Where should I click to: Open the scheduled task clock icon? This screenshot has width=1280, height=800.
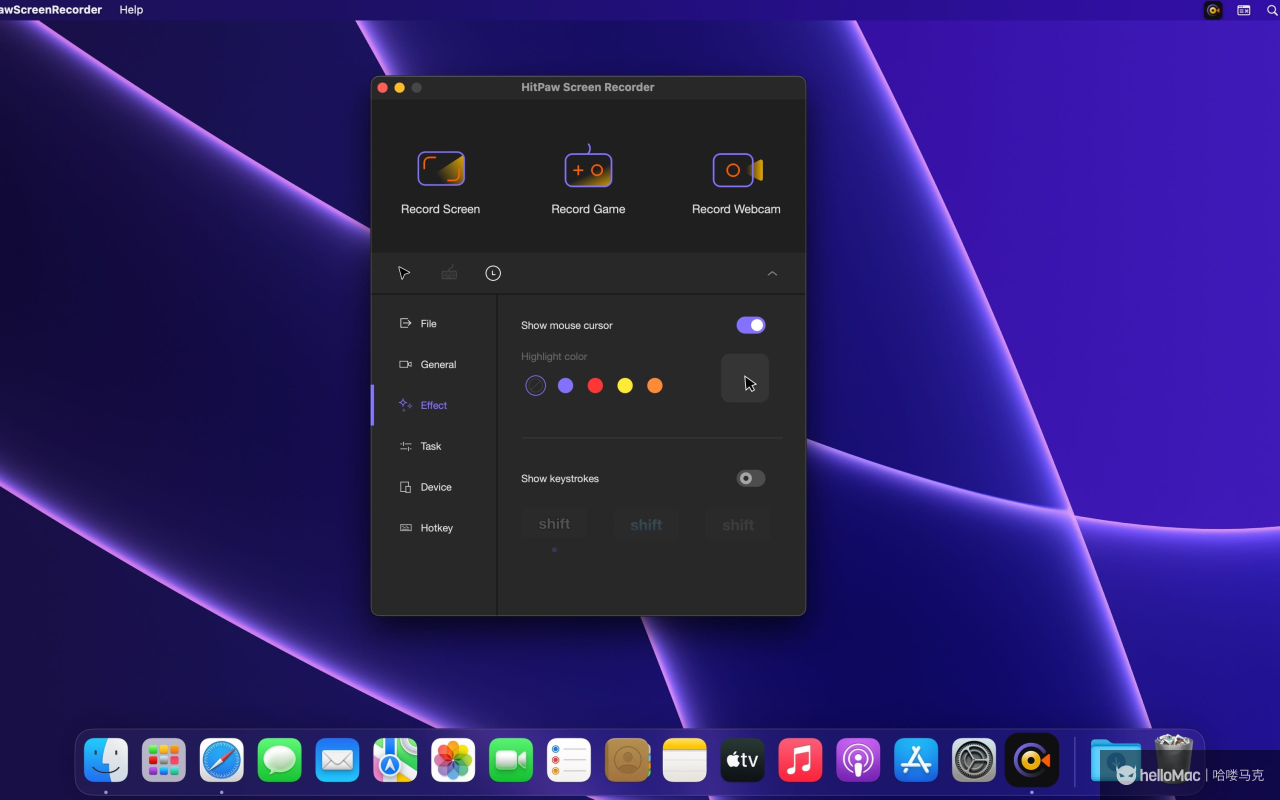[493, 273]
